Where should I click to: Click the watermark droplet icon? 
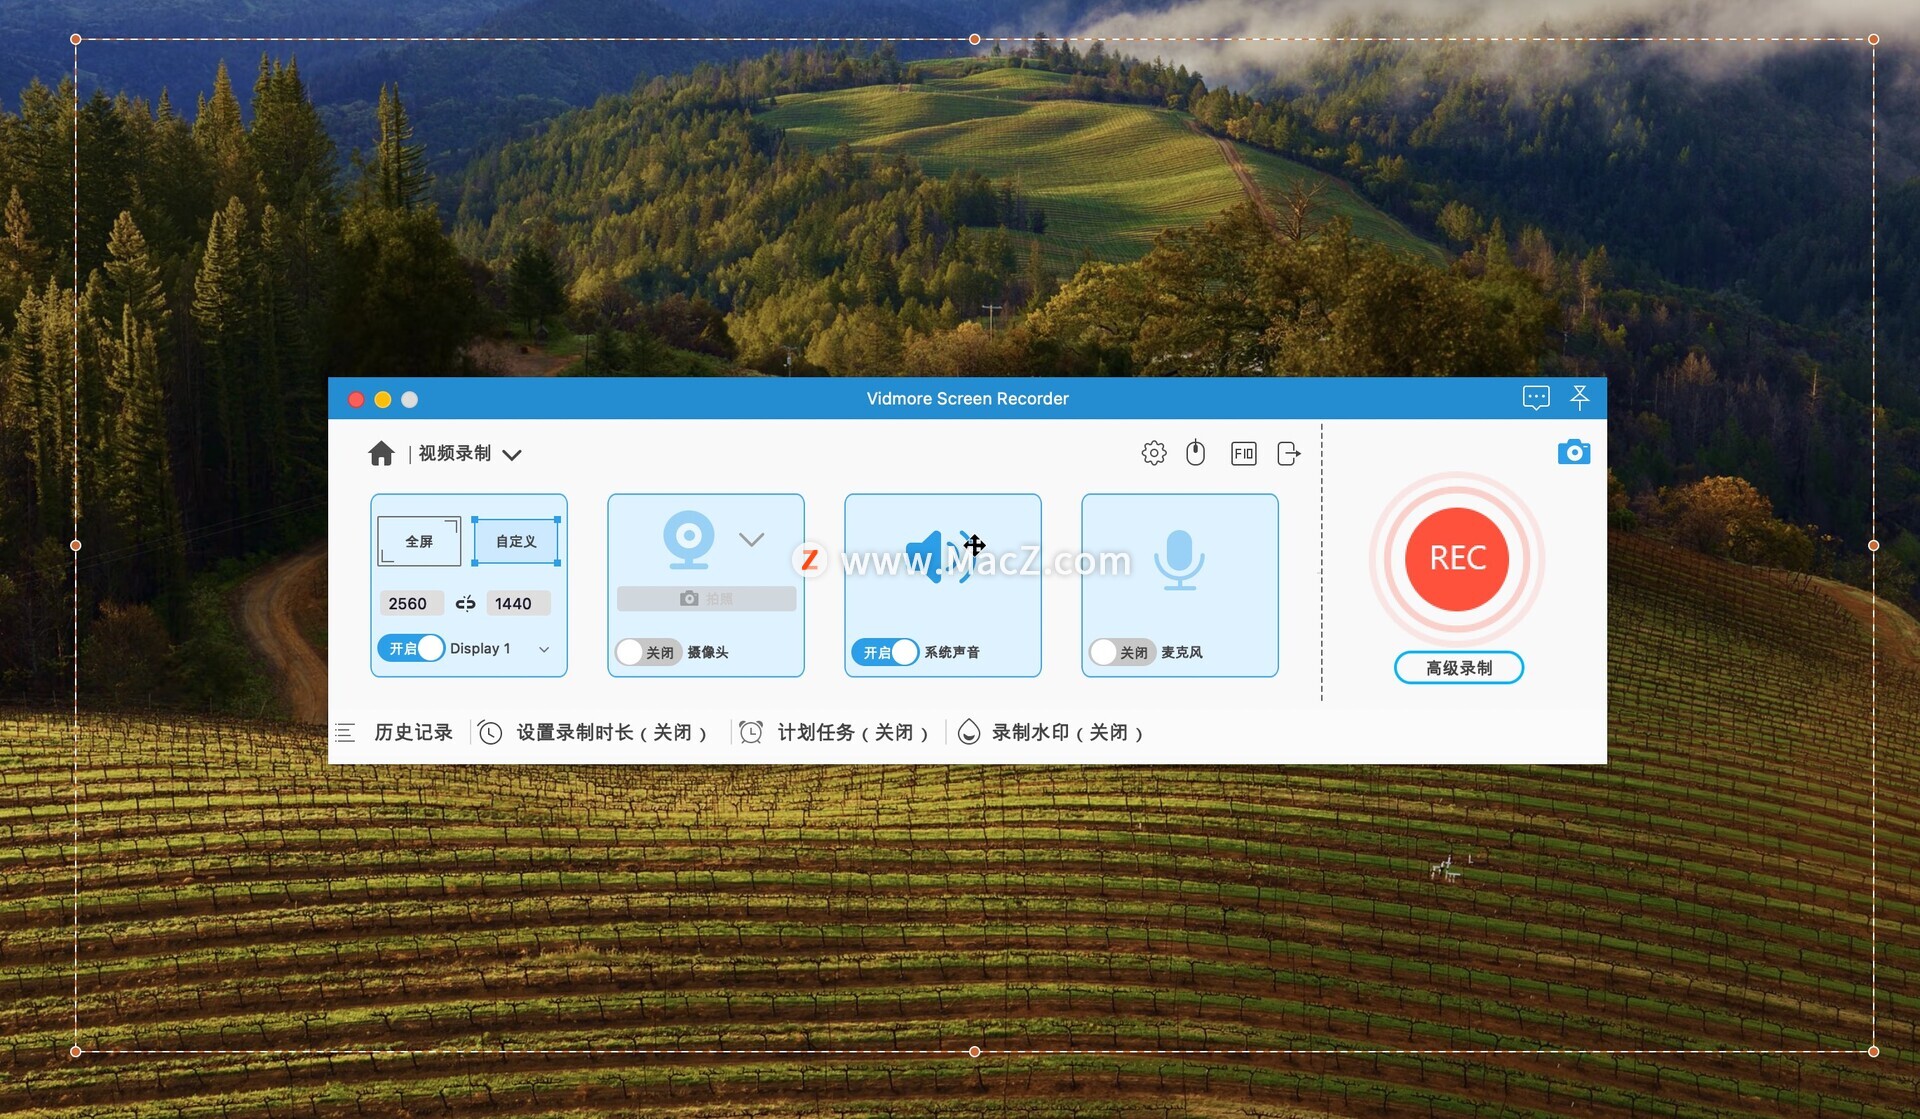coord(968,733)
